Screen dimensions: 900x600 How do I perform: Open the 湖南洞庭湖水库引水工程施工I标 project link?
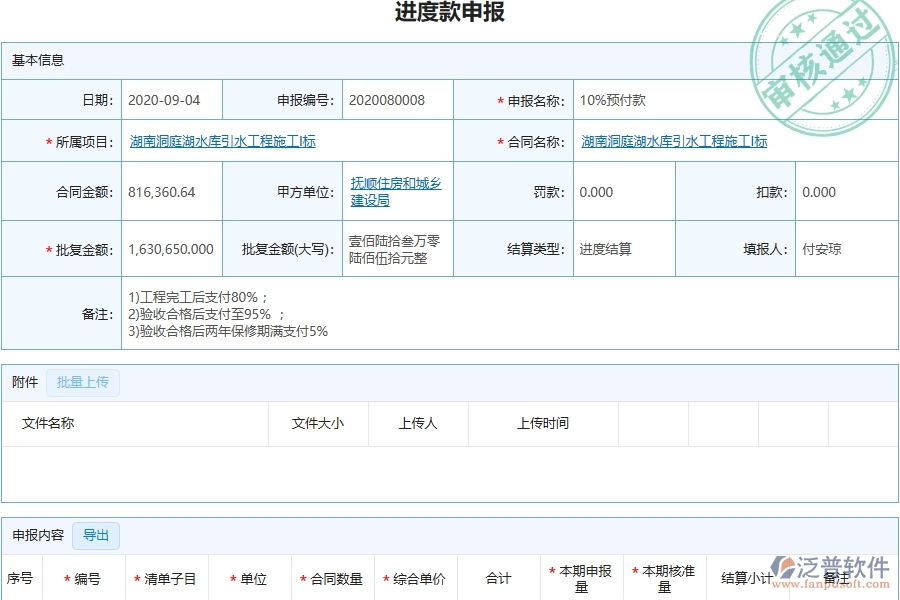pos(222,142)
